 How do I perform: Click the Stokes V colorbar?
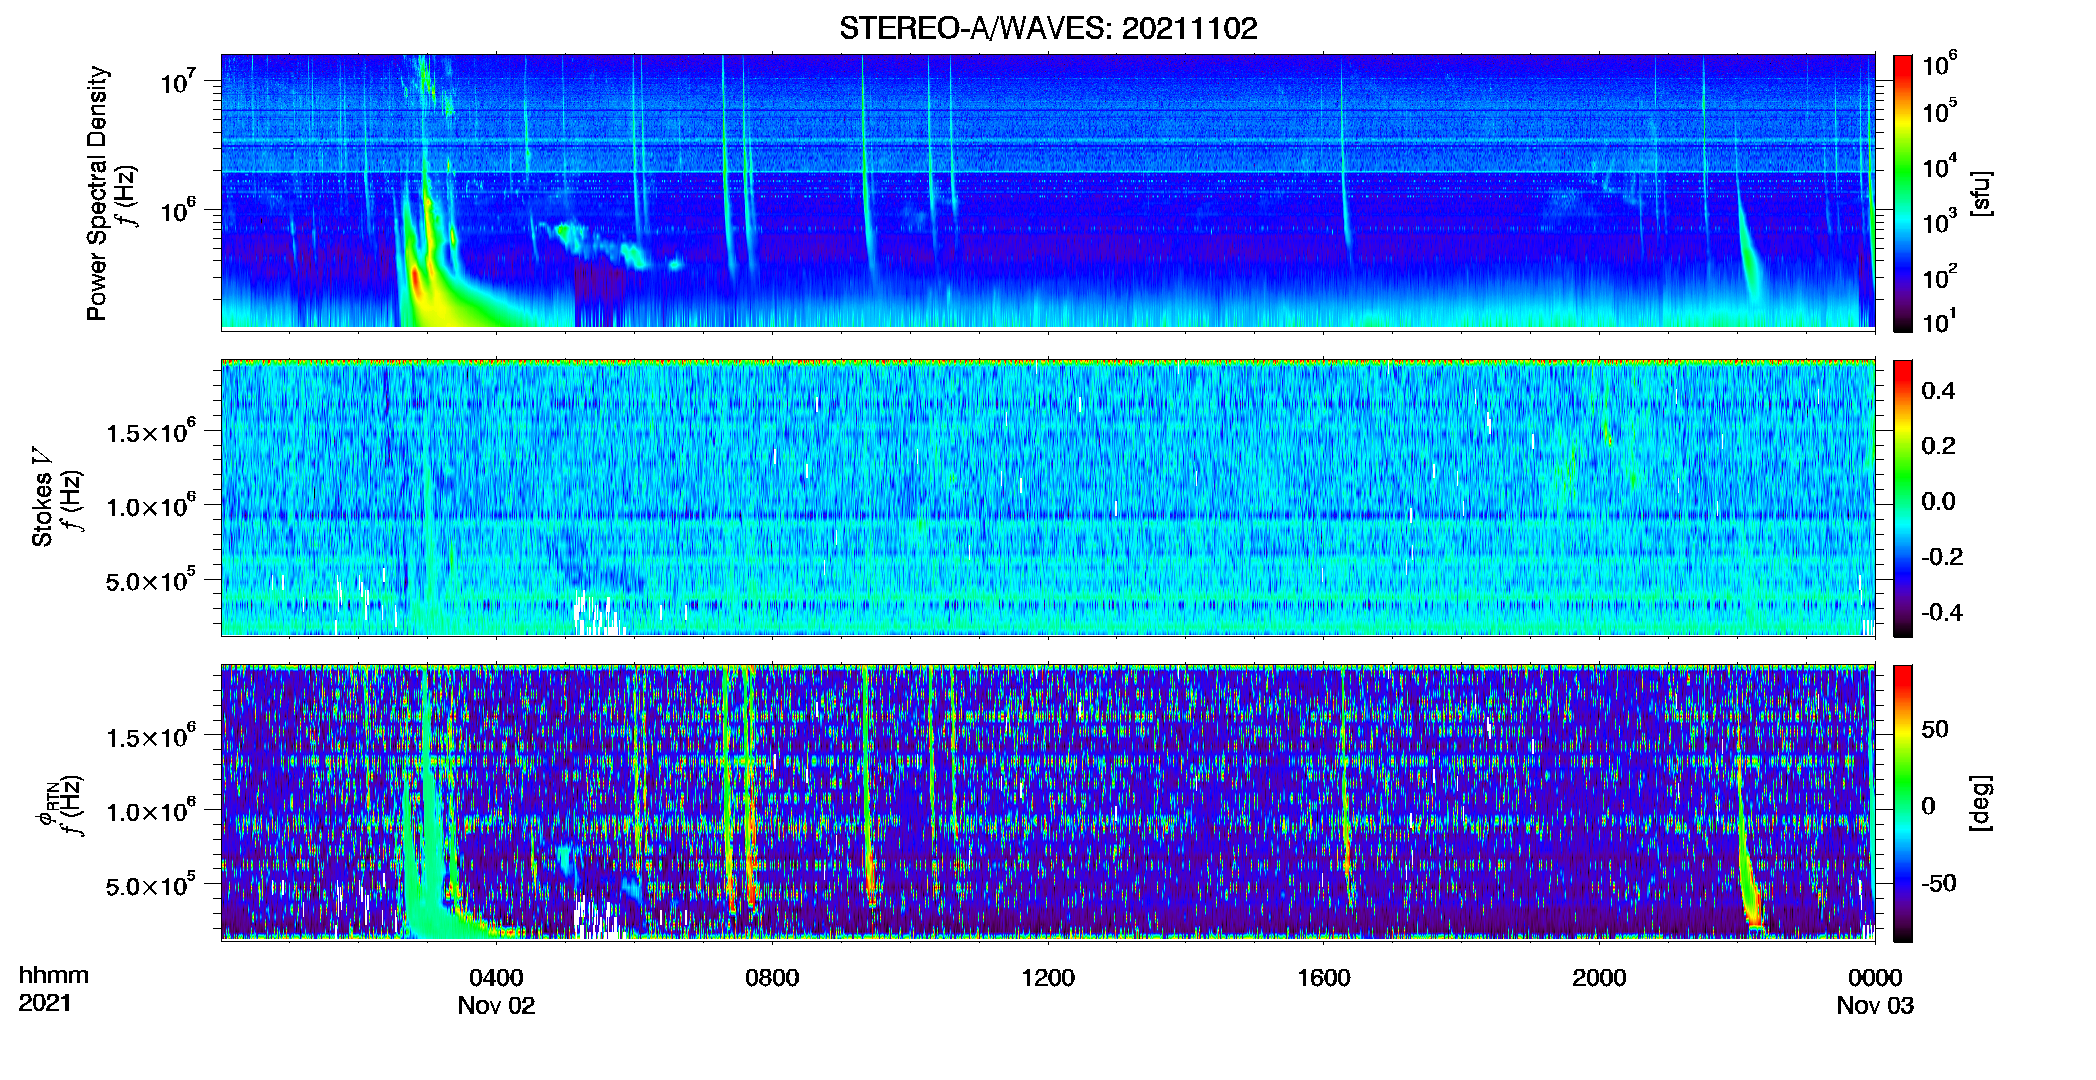pyautogui.click(x=1902, y=498)
